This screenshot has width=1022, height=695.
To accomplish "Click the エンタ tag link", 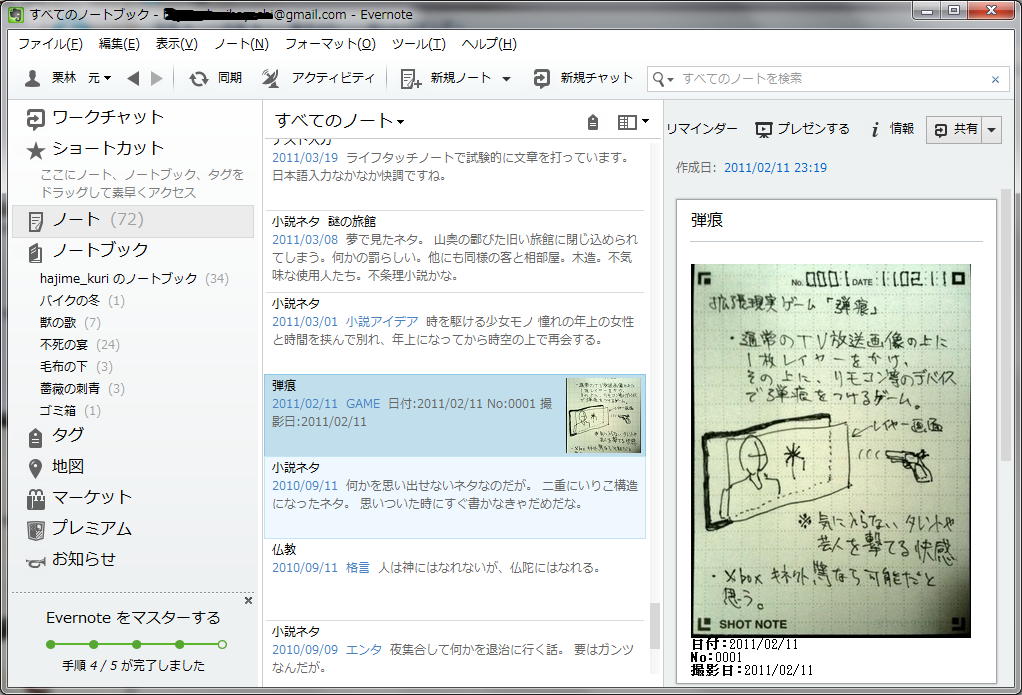I will 364,650.
